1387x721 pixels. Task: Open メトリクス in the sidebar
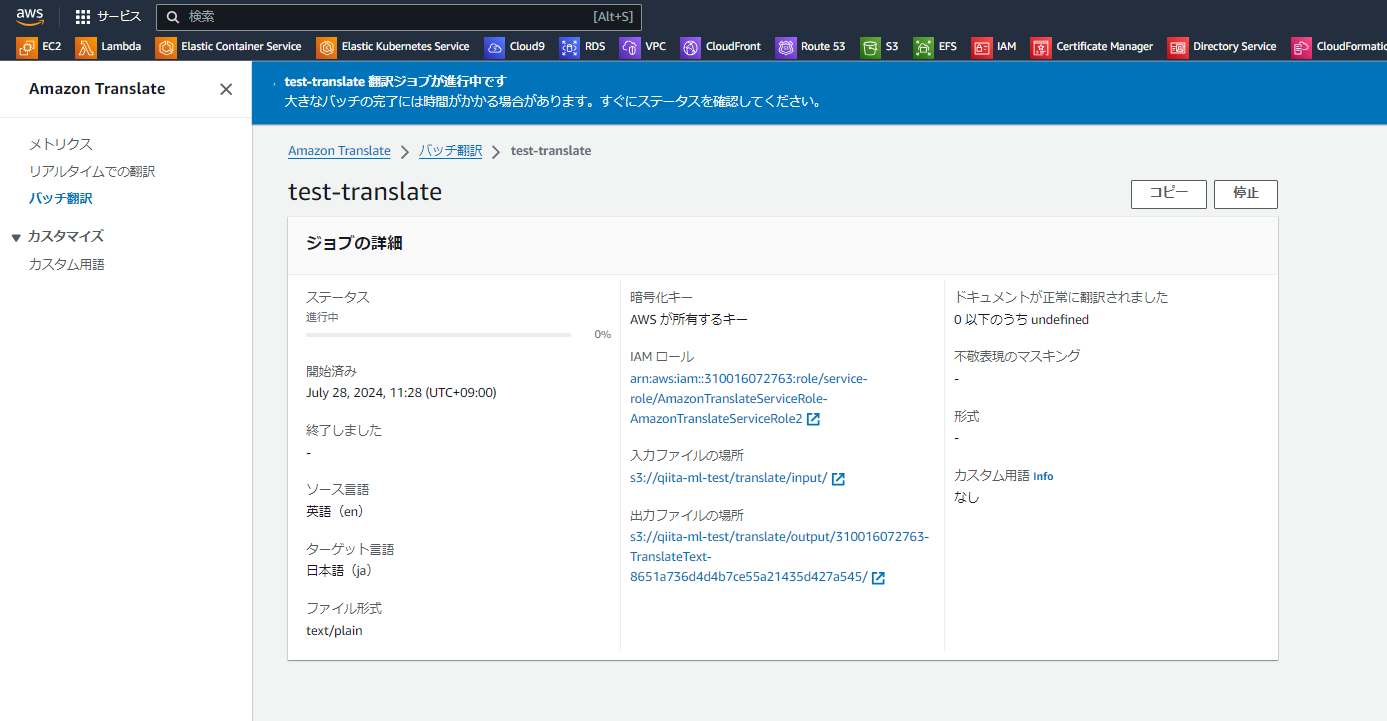tap(61, 144)
